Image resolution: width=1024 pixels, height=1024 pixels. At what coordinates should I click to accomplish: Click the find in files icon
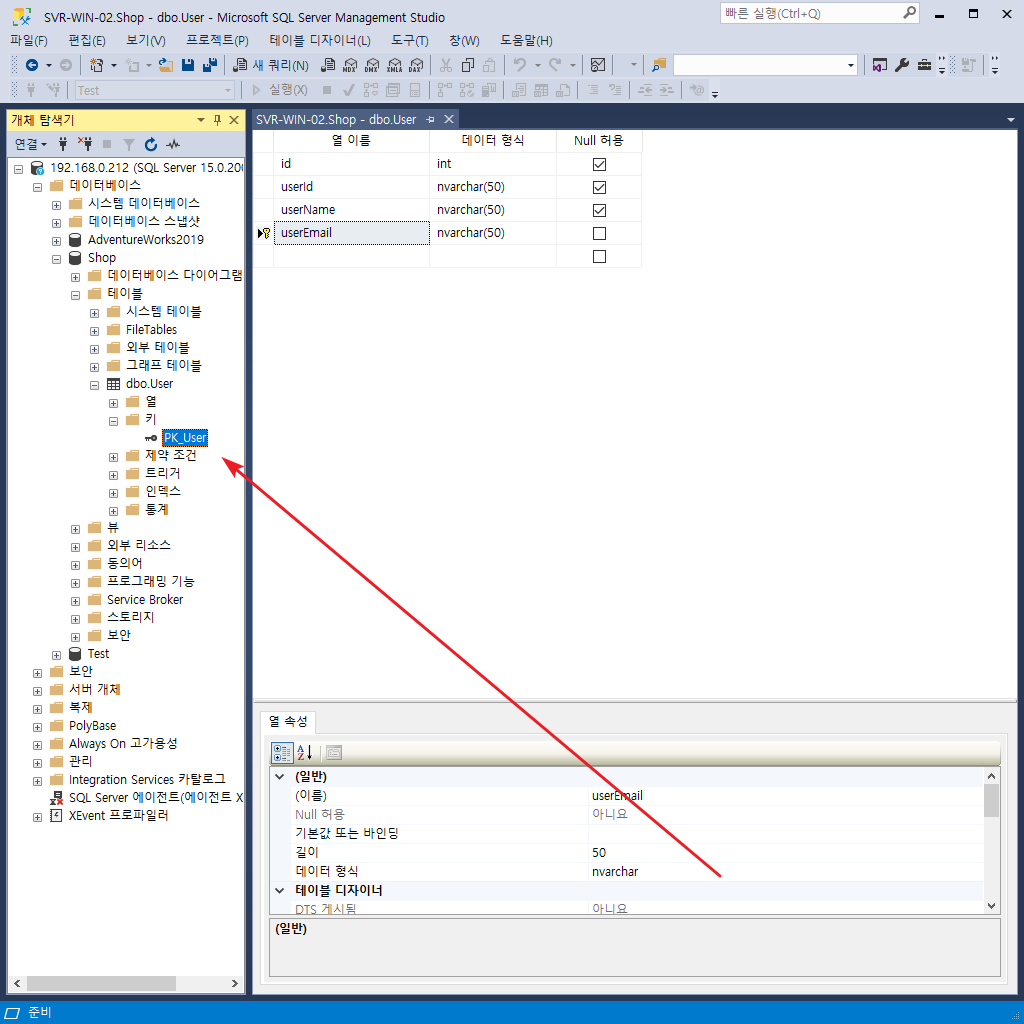[x=659, y=65]
